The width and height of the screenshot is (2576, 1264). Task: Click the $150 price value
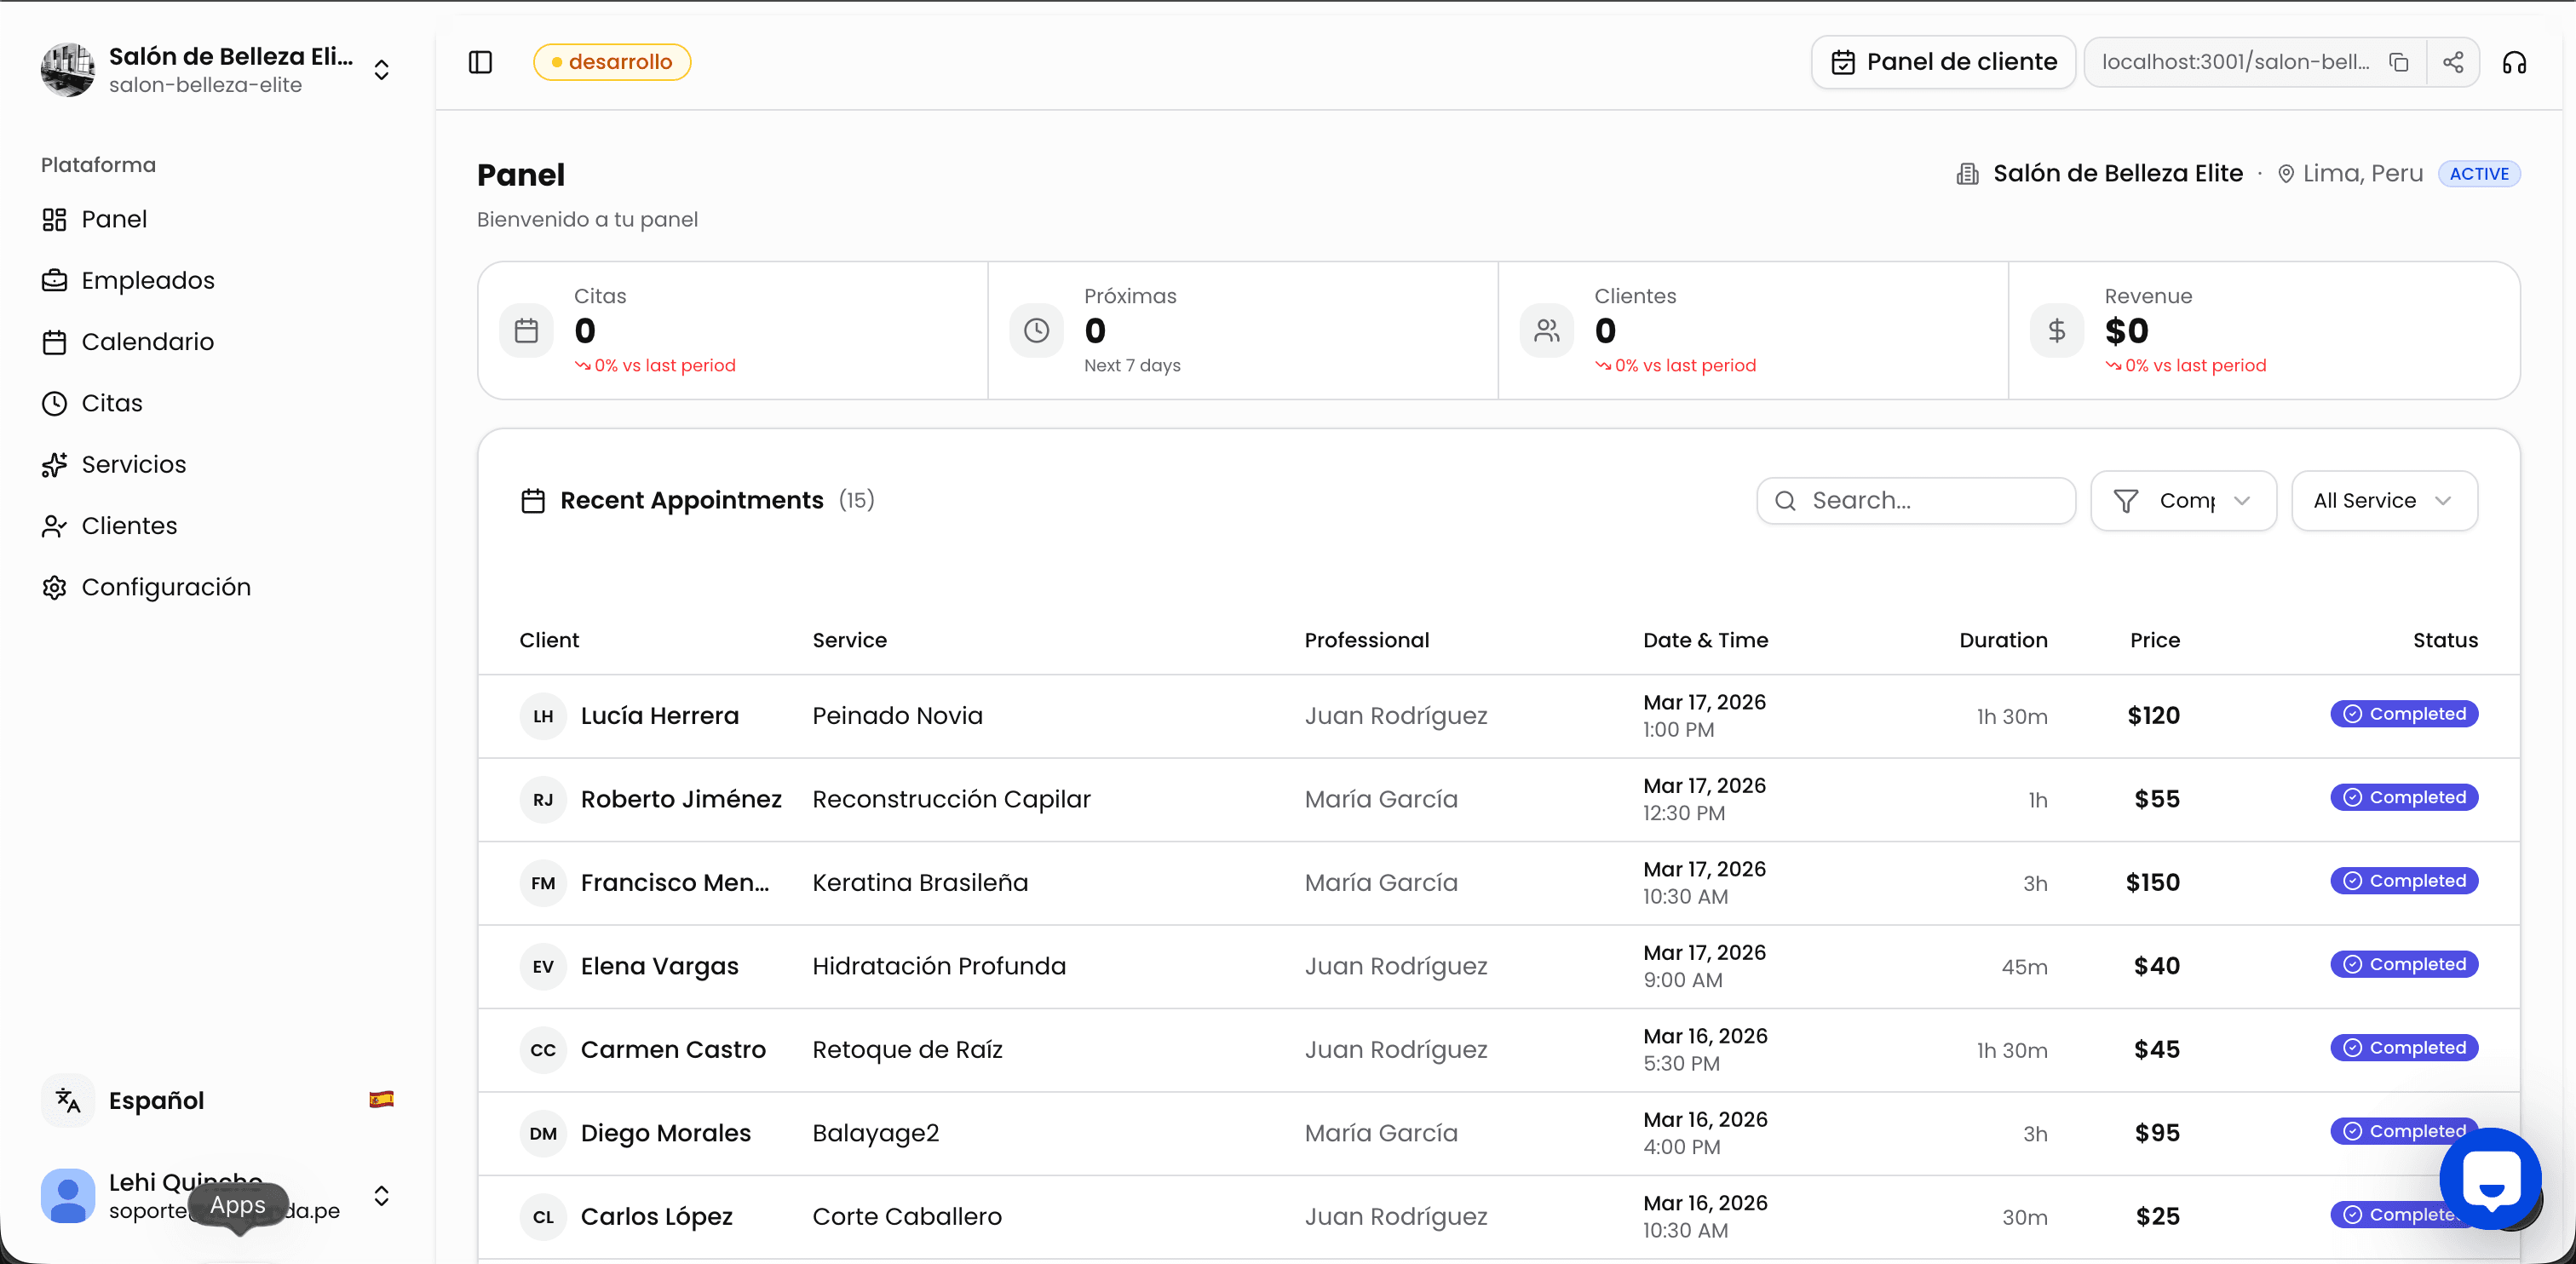pyautogui.click(x=2152, y=883)
